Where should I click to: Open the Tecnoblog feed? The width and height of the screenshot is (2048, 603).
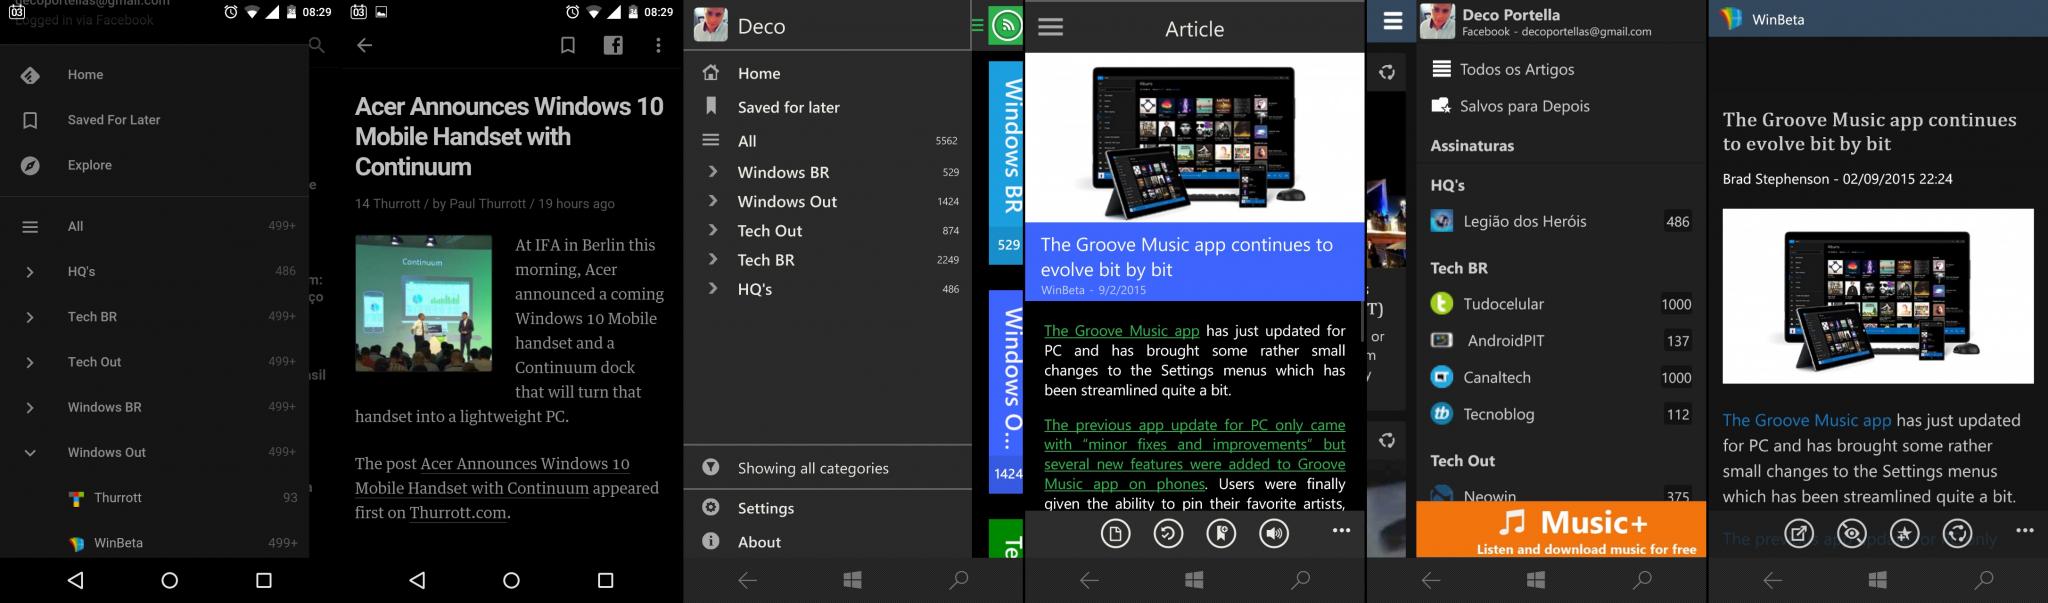pyautogui.click(x=1561, y=414)
